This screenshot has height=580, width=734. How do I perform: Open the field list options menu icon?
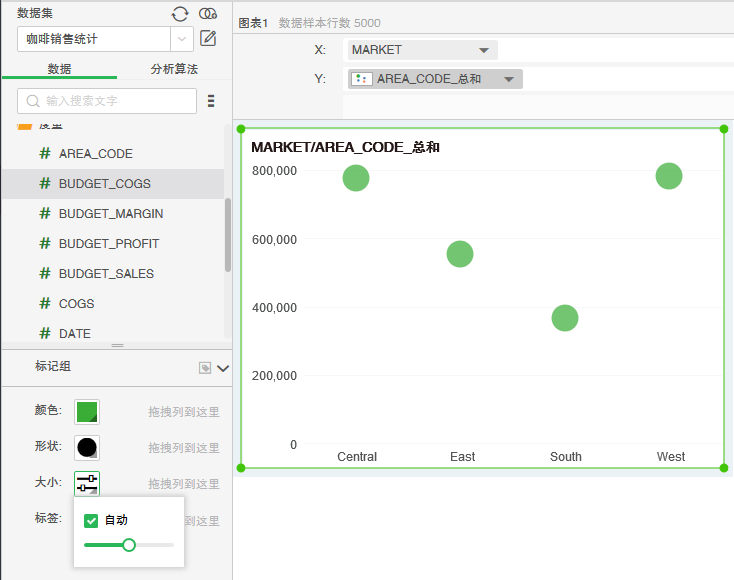[x=211, y=101]
